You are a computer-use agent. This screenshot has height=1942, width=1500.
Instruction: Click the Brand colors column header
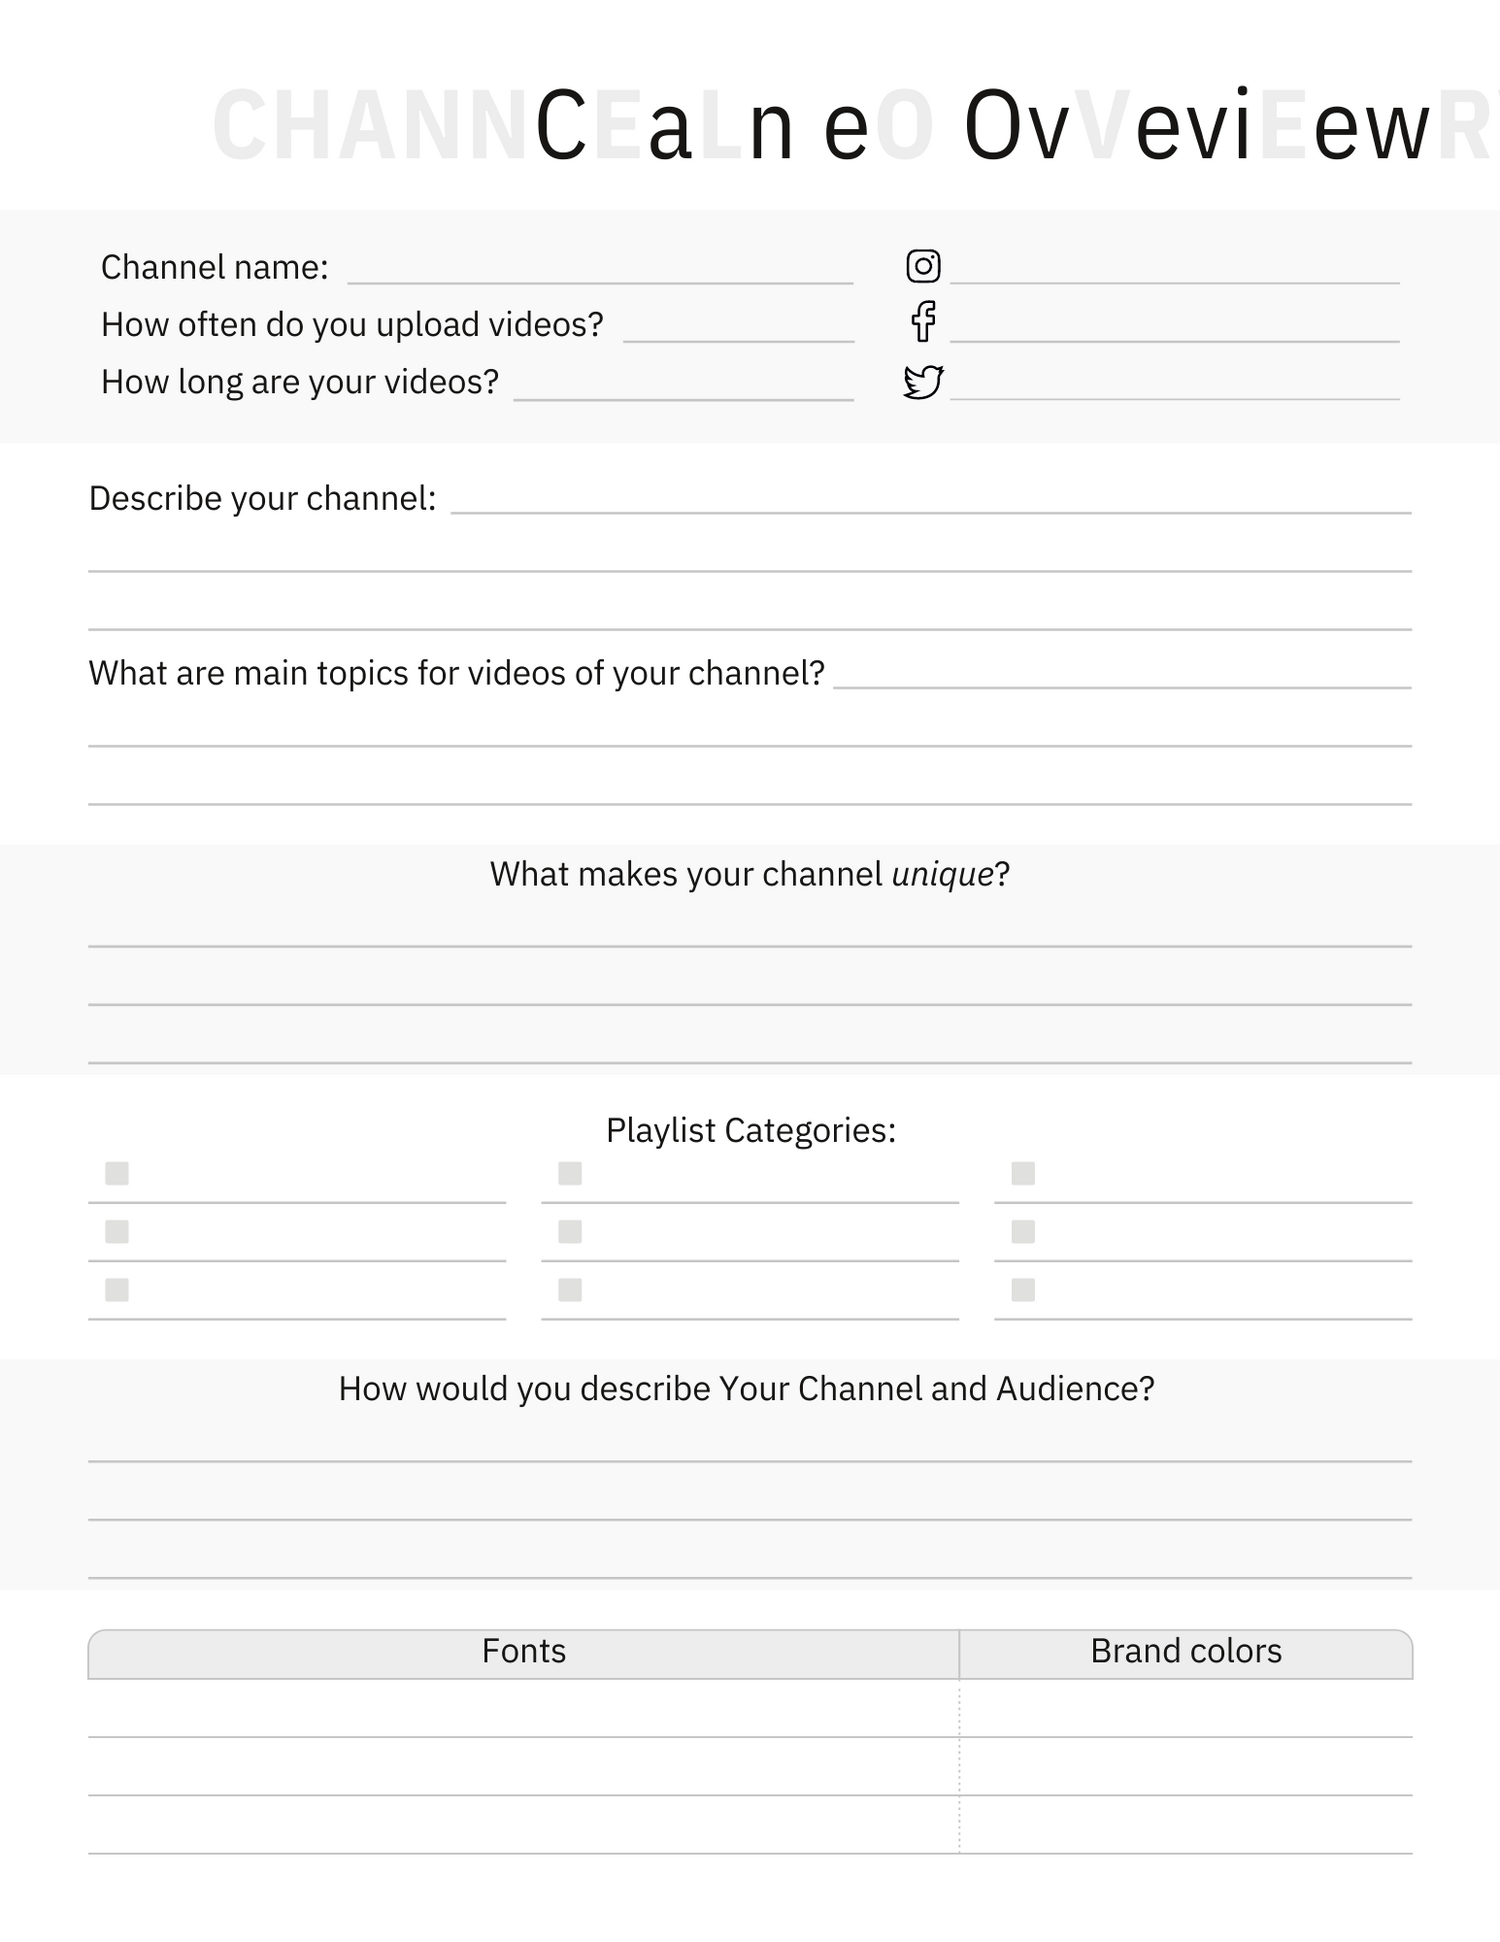point(1186,1651)
